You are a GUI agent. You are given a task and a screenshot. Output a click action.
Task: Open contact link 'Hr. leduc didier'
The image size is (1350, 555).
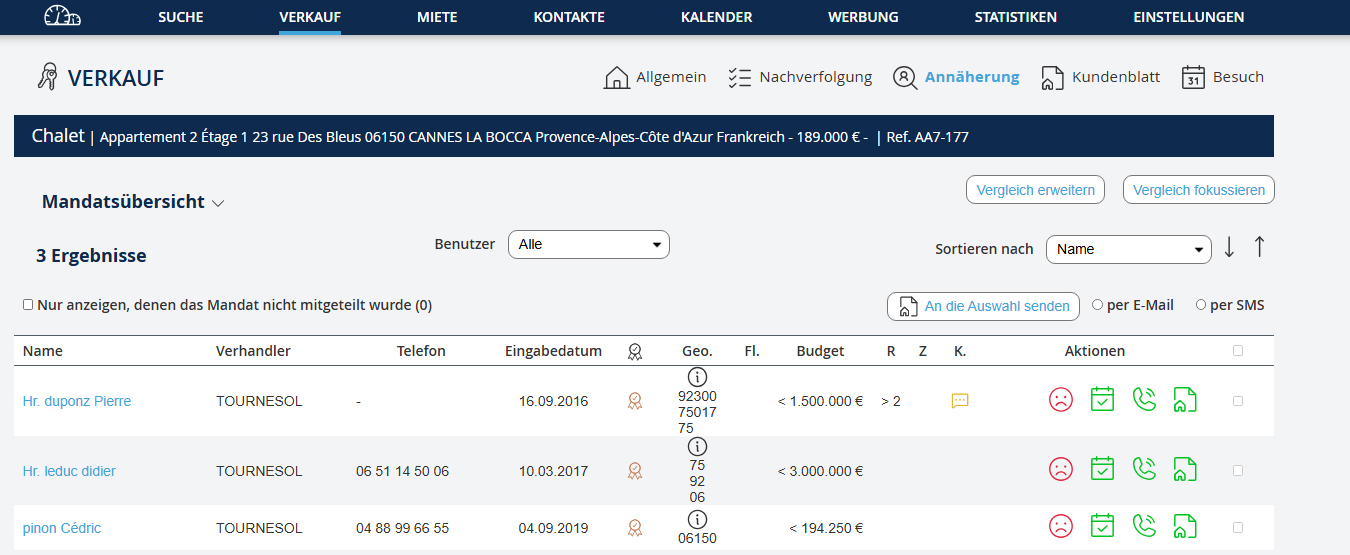click(x=69, y=471)
